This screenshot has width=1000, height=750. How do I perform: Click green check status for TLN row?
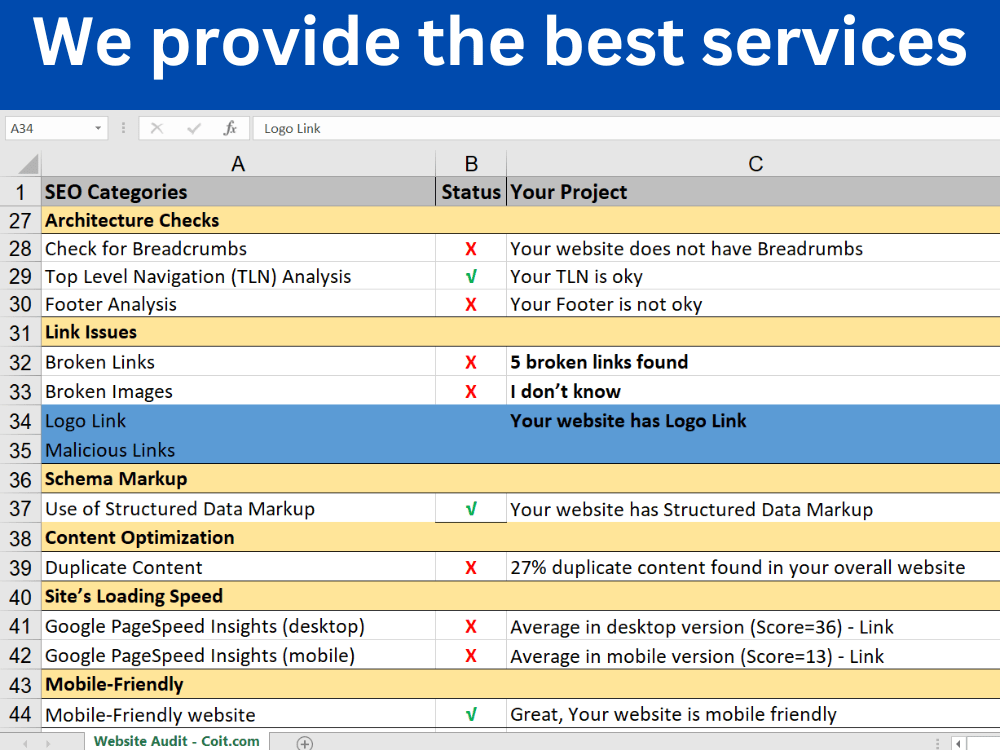tap(471, 277)
